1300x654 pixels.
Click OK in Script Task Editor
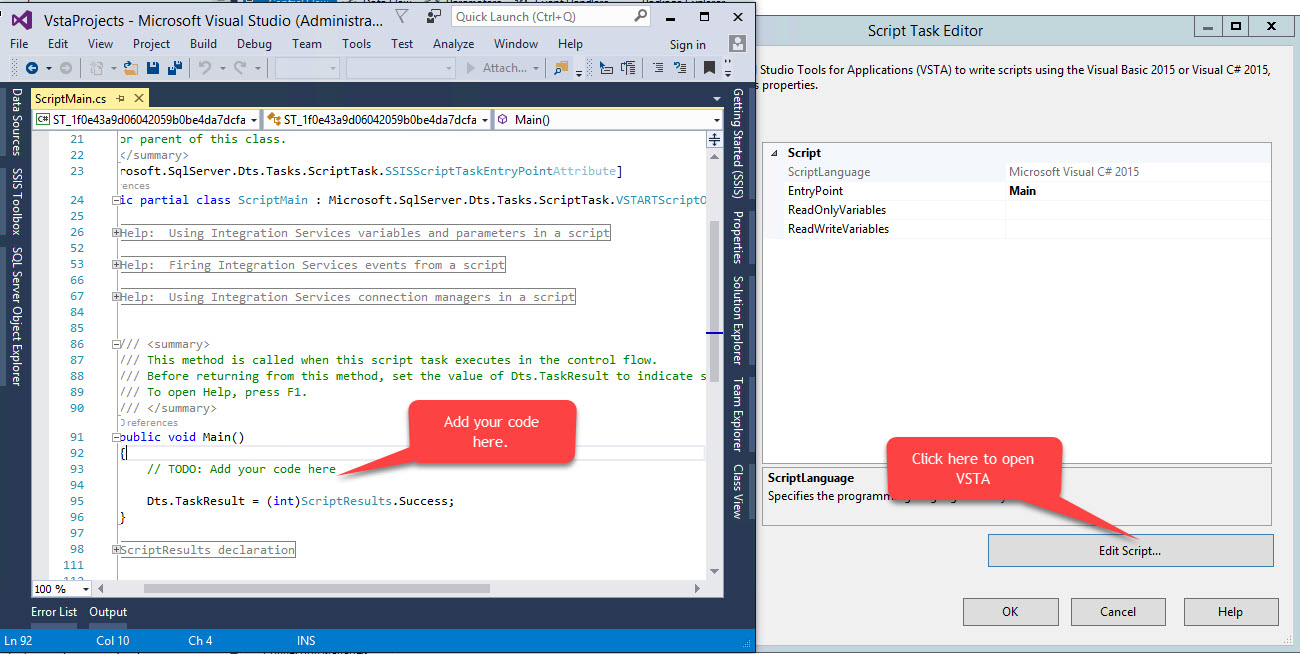(1010, 612)
